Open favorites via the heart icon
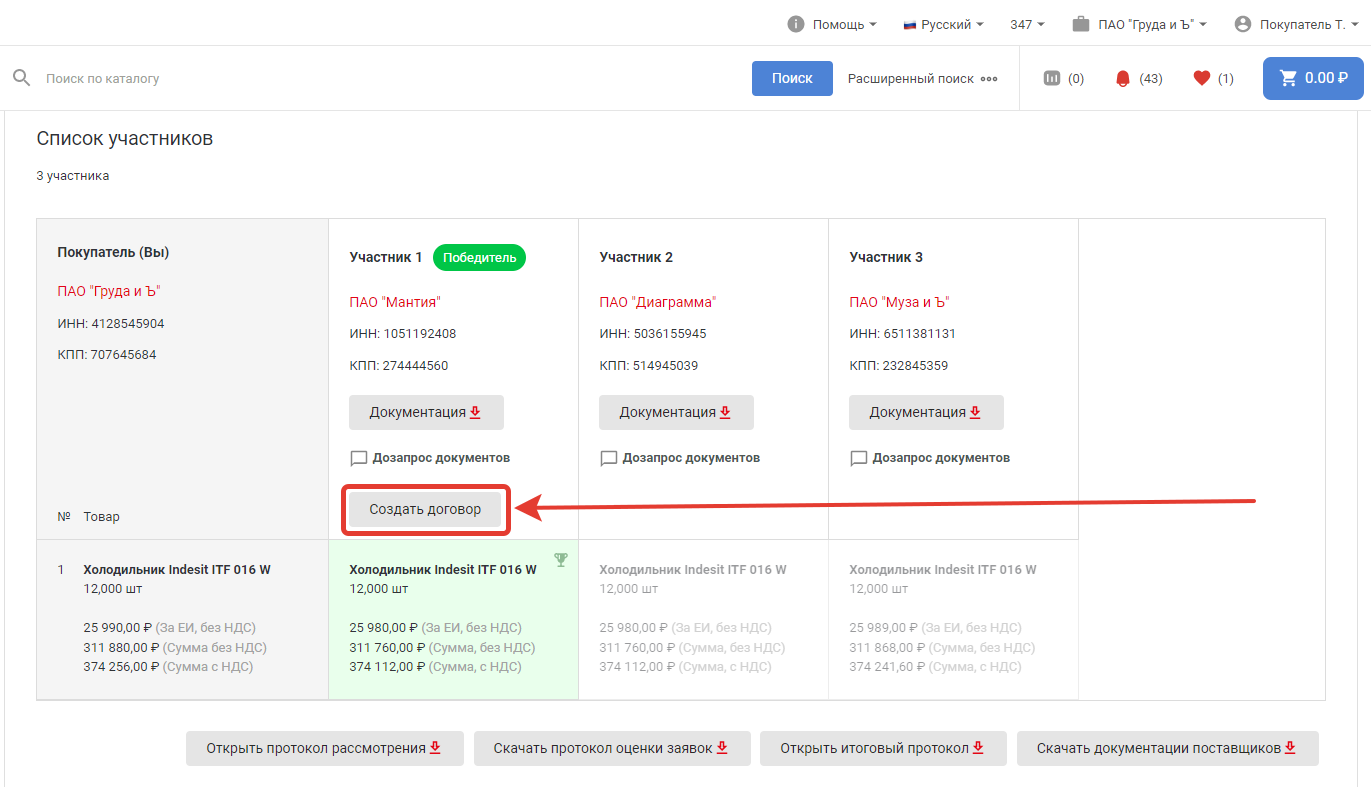 pyautogui.click(x=1202, y=78)
